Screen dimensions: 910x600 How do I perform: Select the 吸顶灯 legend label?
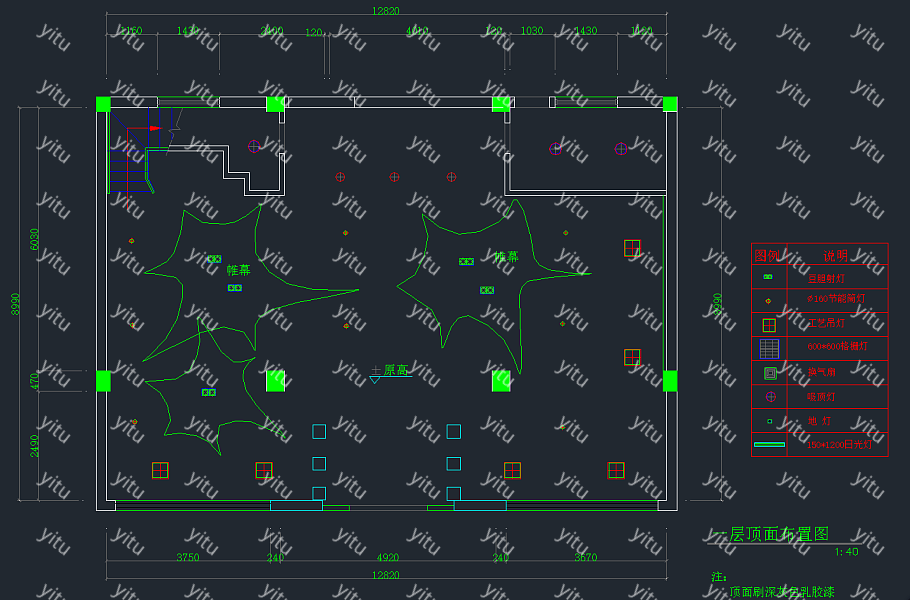(x=821, y=397)
